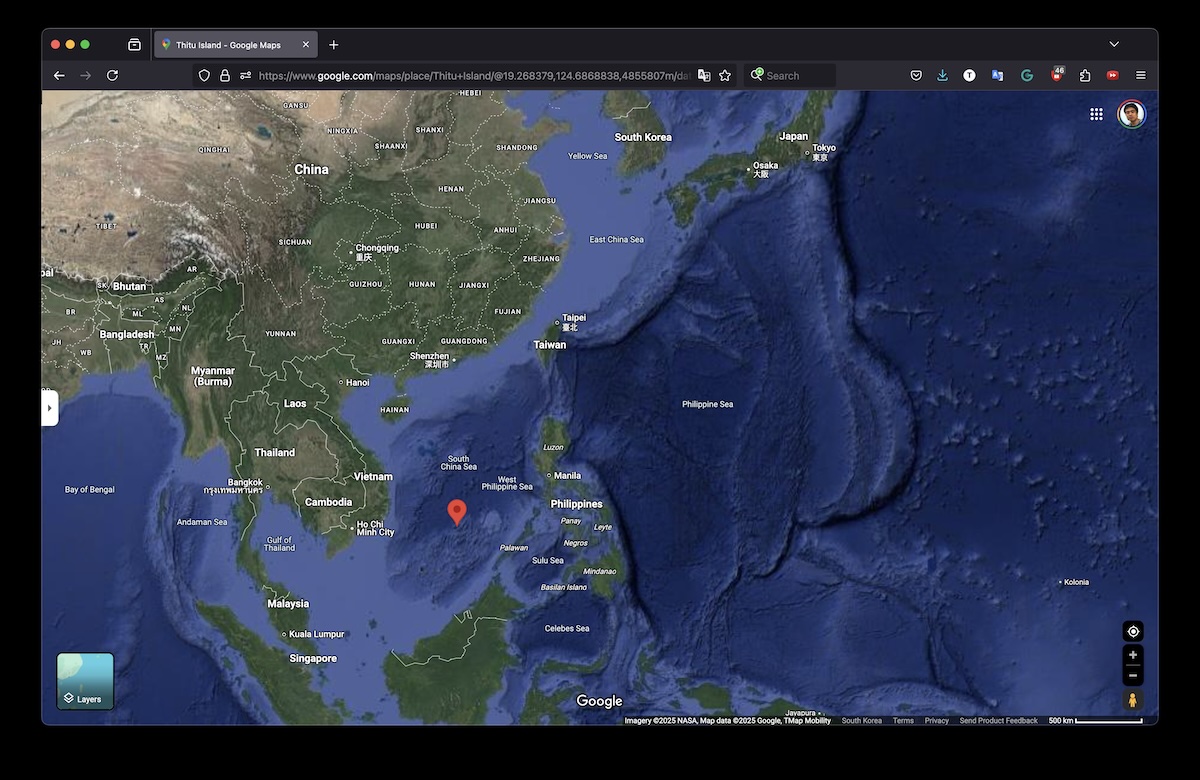The width and height of the screenshot is (1200, 780).
Task: Open the Google apps grid
Action: [1096, 114]
